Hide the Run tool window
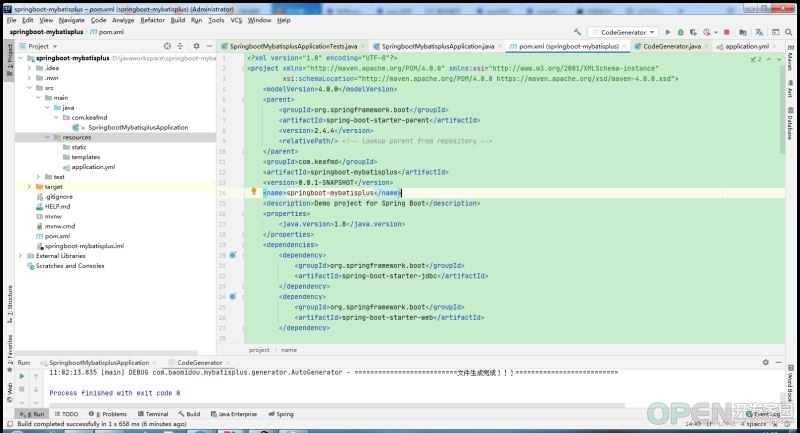Viewport: 800px width, 433px height. (779, 362)
